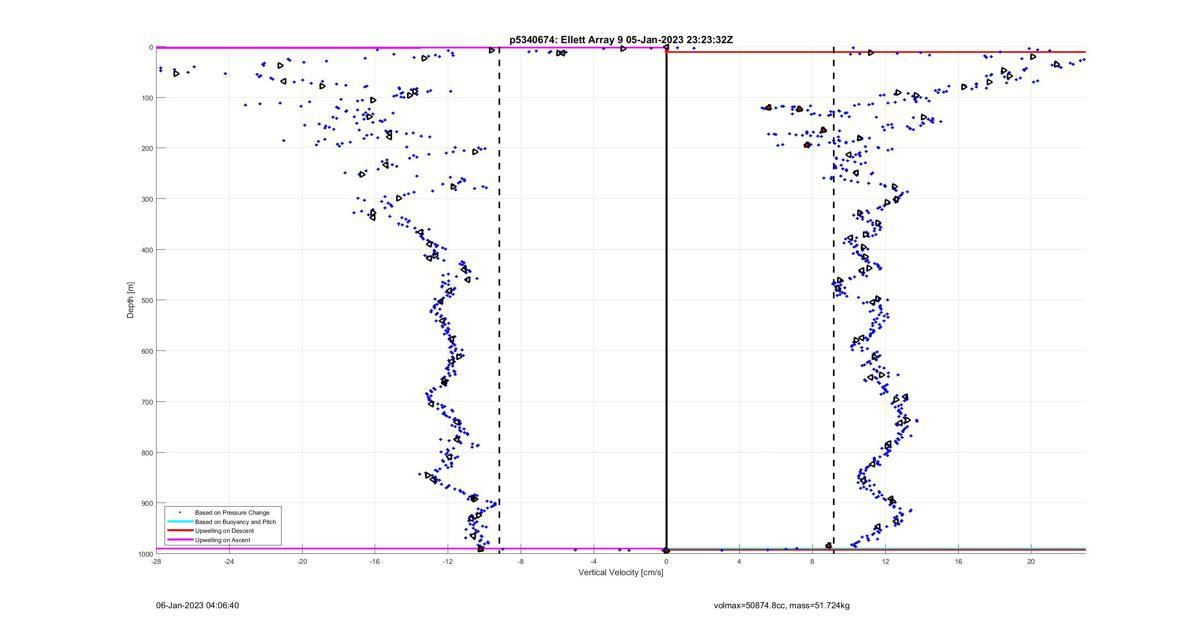Click depth axis tick label '500'
Image resolution: width=1200 pixels, height=622 pixels.
pos(146,300)
